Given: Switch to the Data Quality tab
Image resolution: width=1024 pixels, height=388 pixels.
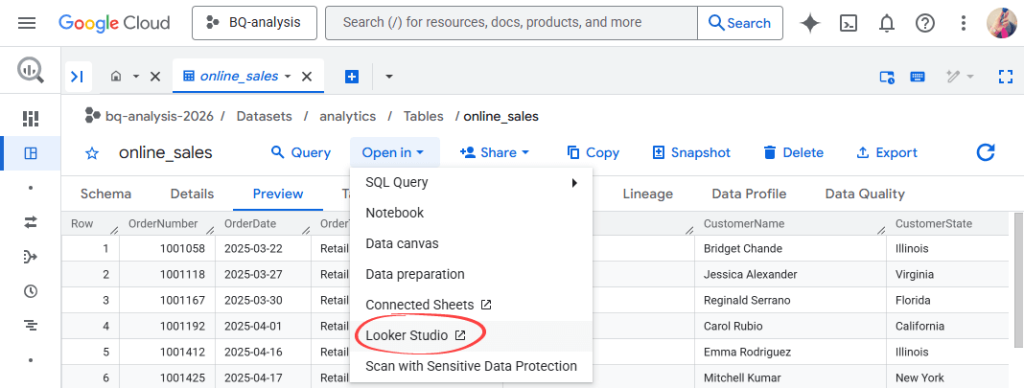Looking at the screenshot, I should (865, 194).
